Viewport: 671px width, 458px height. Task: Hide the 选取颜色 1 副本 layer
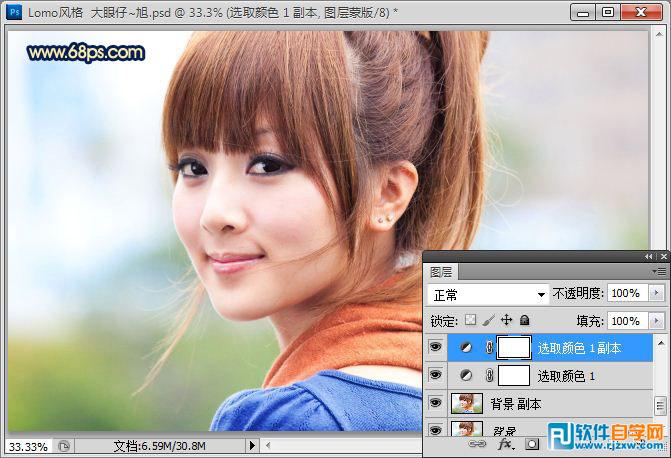435,347
